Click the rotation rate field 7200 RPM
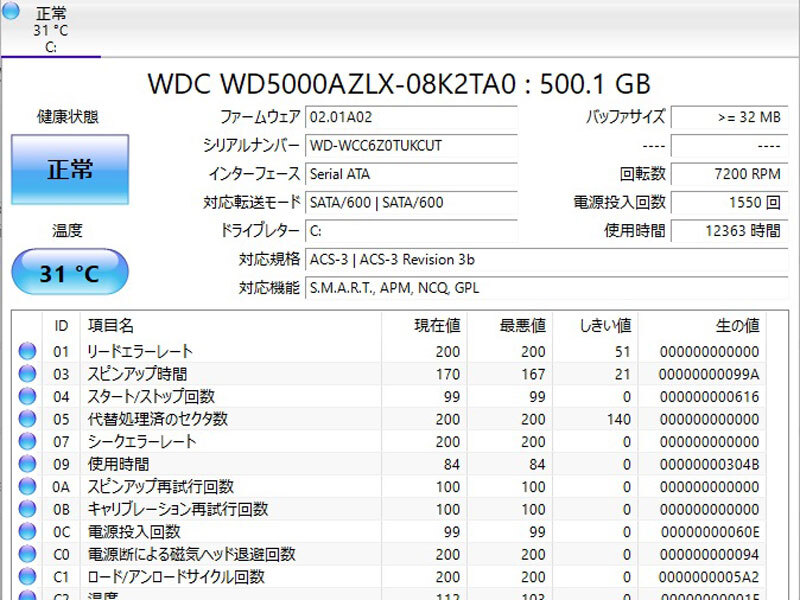The width and height of the screenshot is (800, 600). coord(730,174)
